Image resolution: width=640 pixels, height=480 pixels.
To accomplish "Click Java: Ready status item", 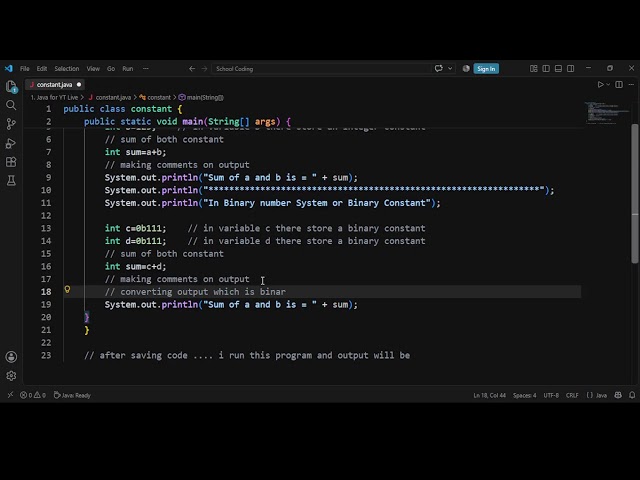I will click(x=72, y=395).
